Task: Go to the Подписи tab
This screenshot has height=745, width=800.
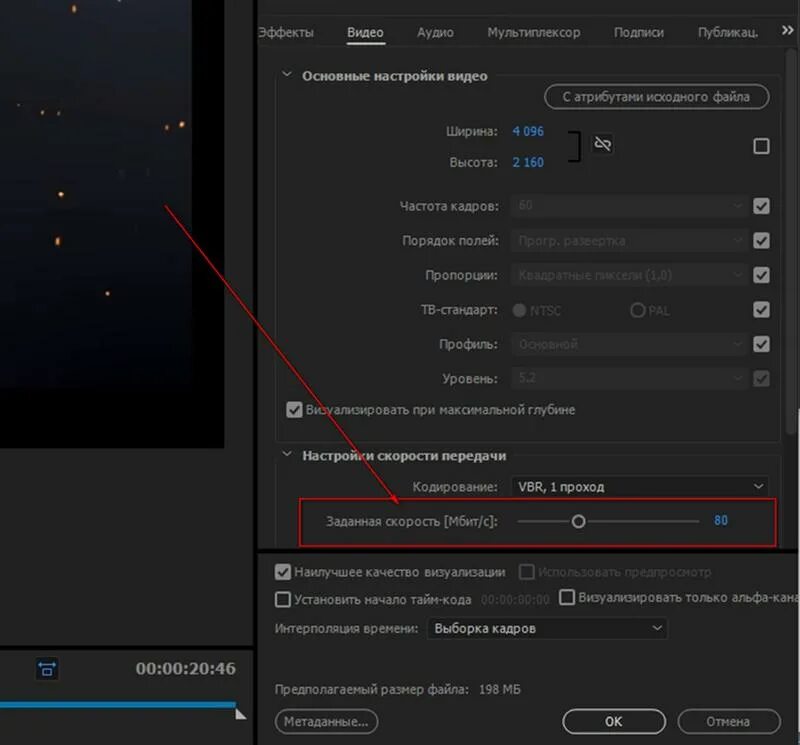Action: tap(638, 32)
